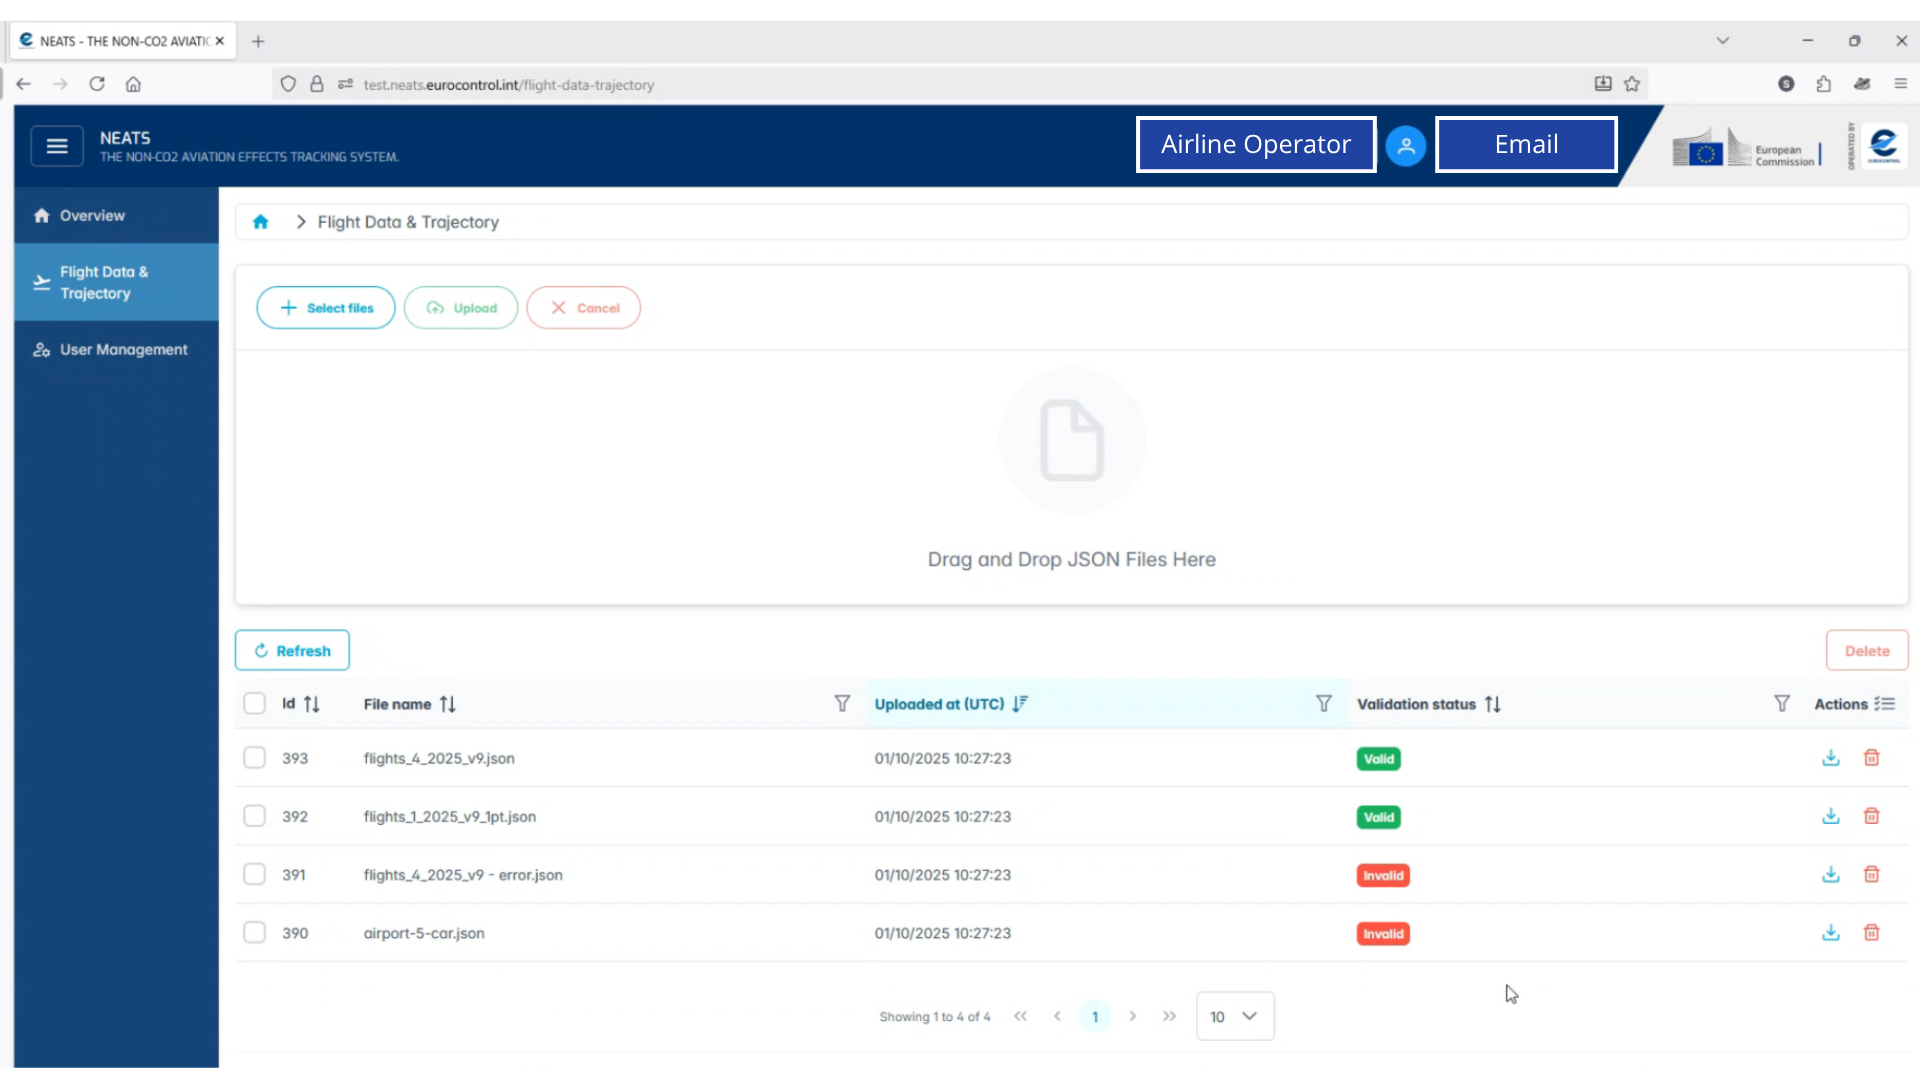The image size is (1920, 1080).
Task: Click the home breadcrumb icon
Action: (x=261, y=222)
